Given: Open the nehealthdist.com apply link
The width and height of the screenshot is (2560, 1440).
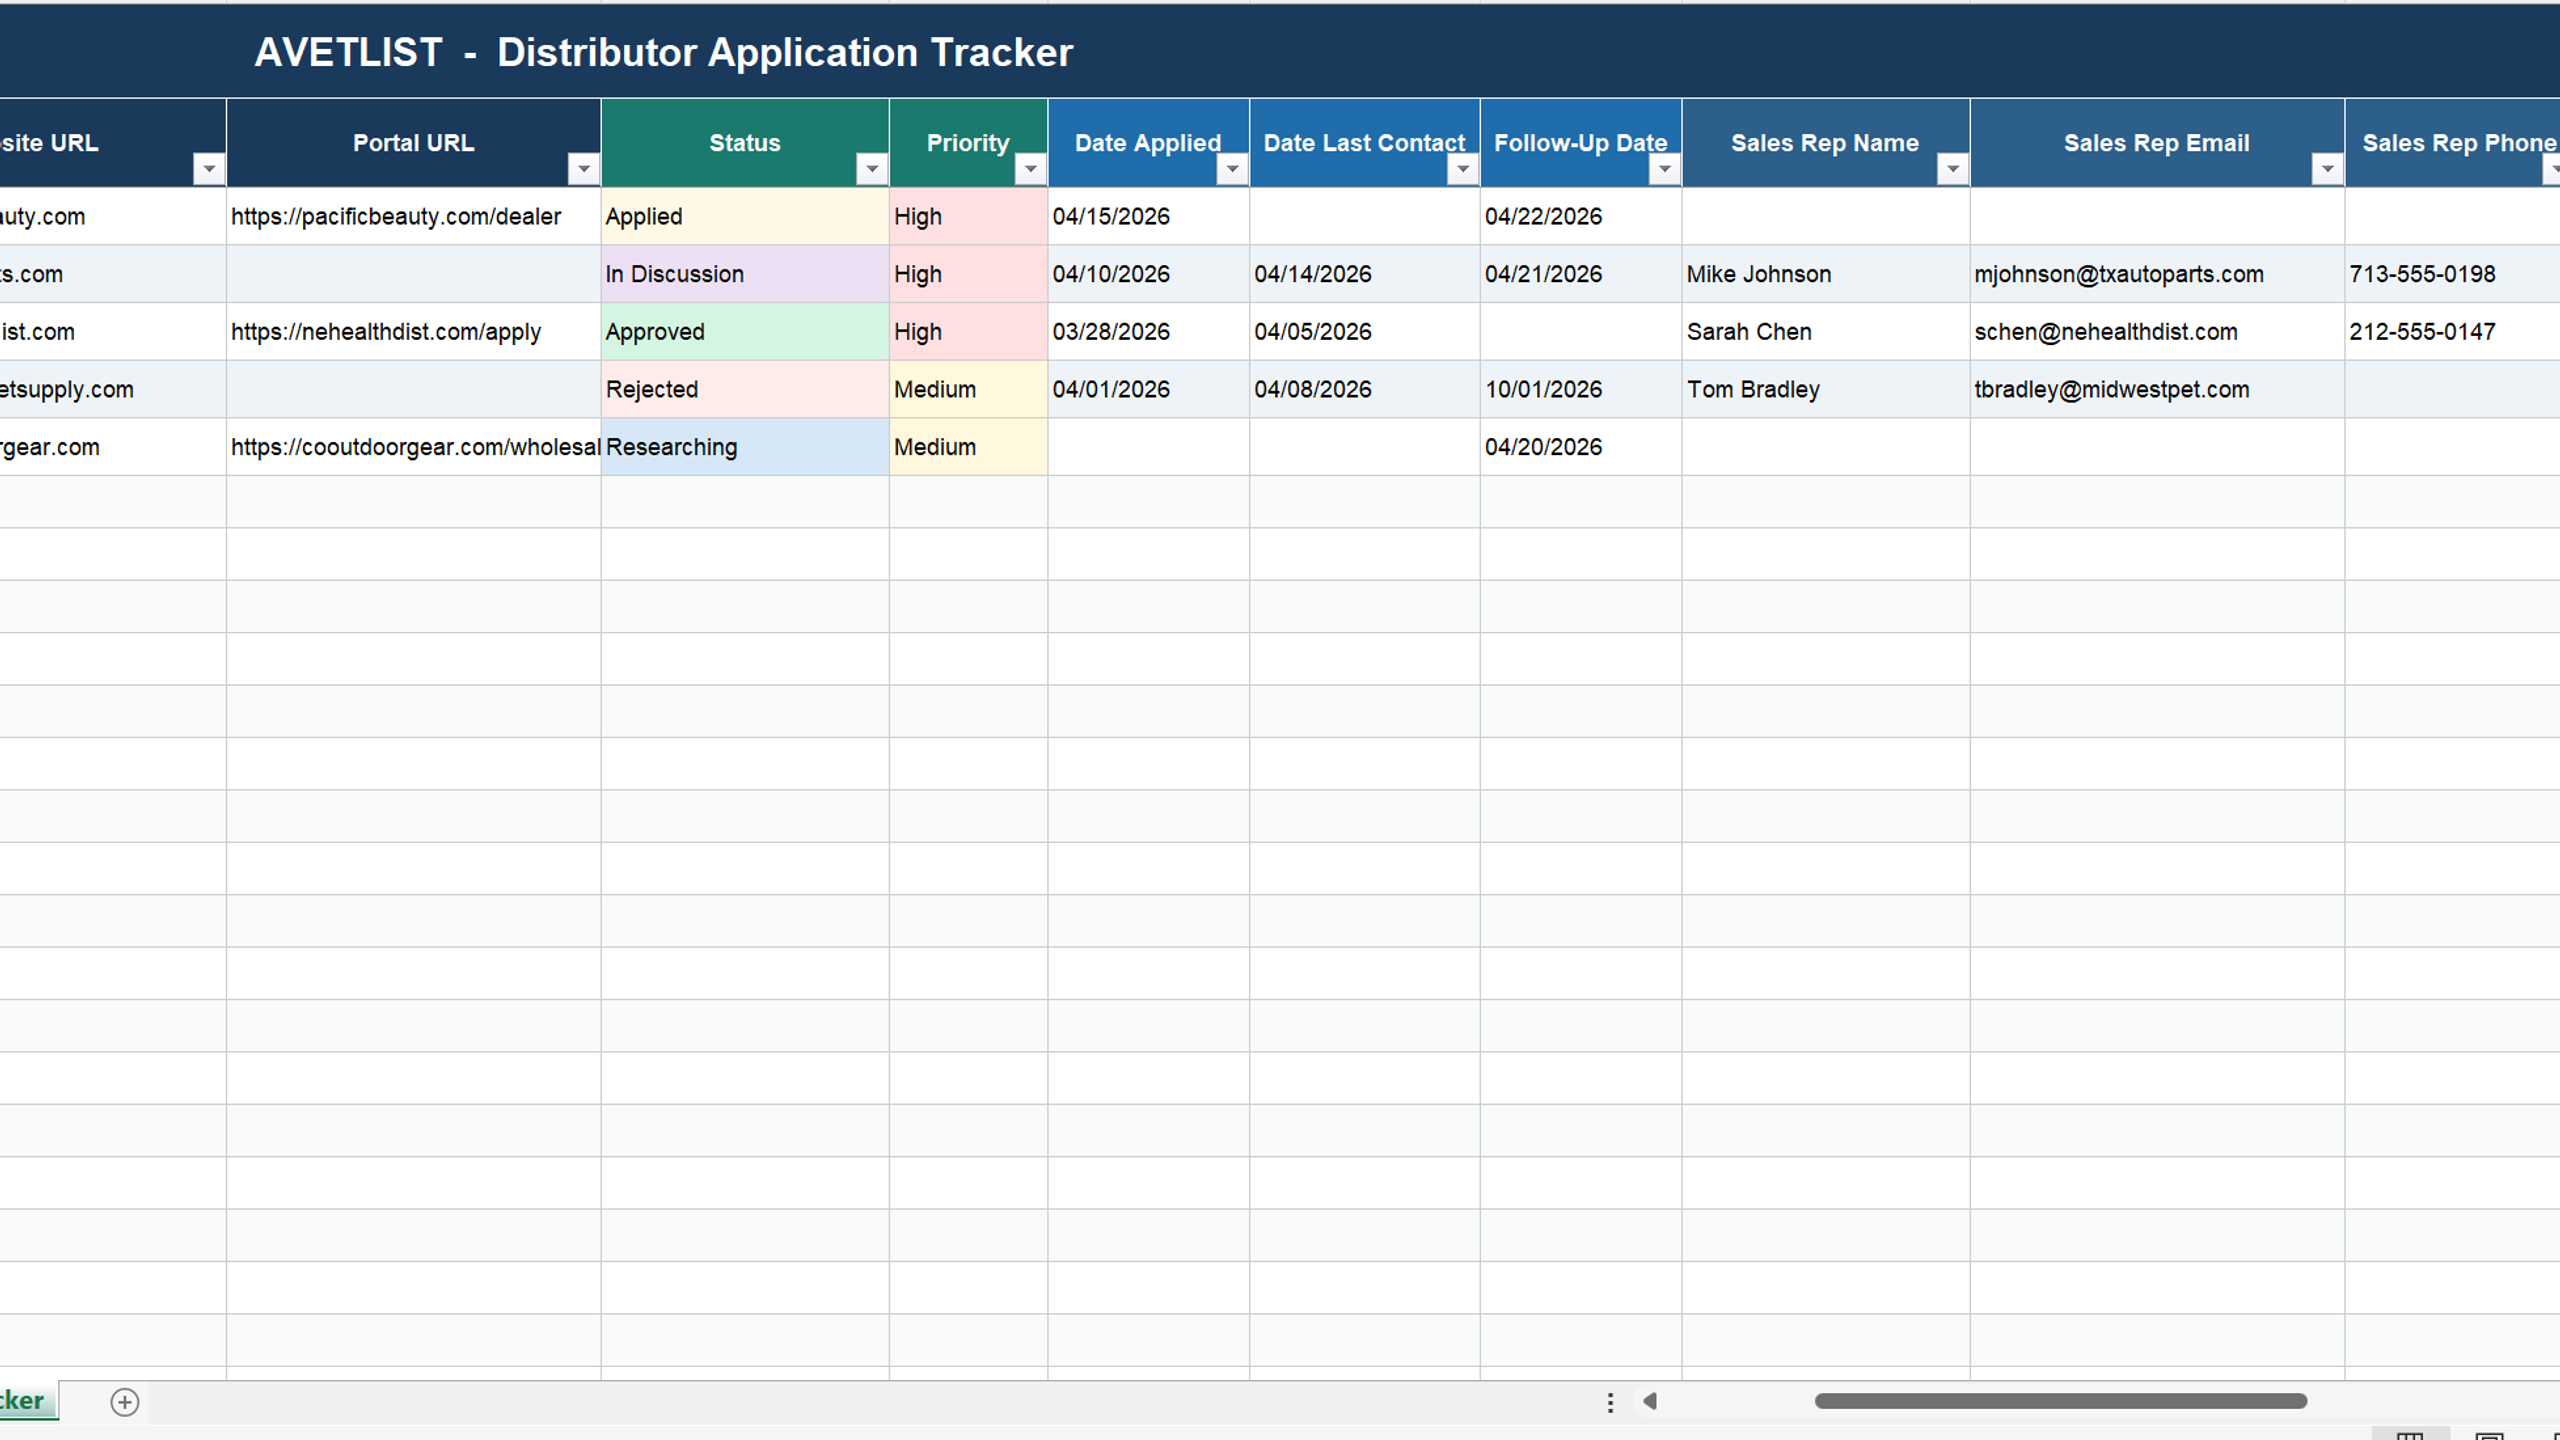Looking at the screenshot, I should 386,332.
